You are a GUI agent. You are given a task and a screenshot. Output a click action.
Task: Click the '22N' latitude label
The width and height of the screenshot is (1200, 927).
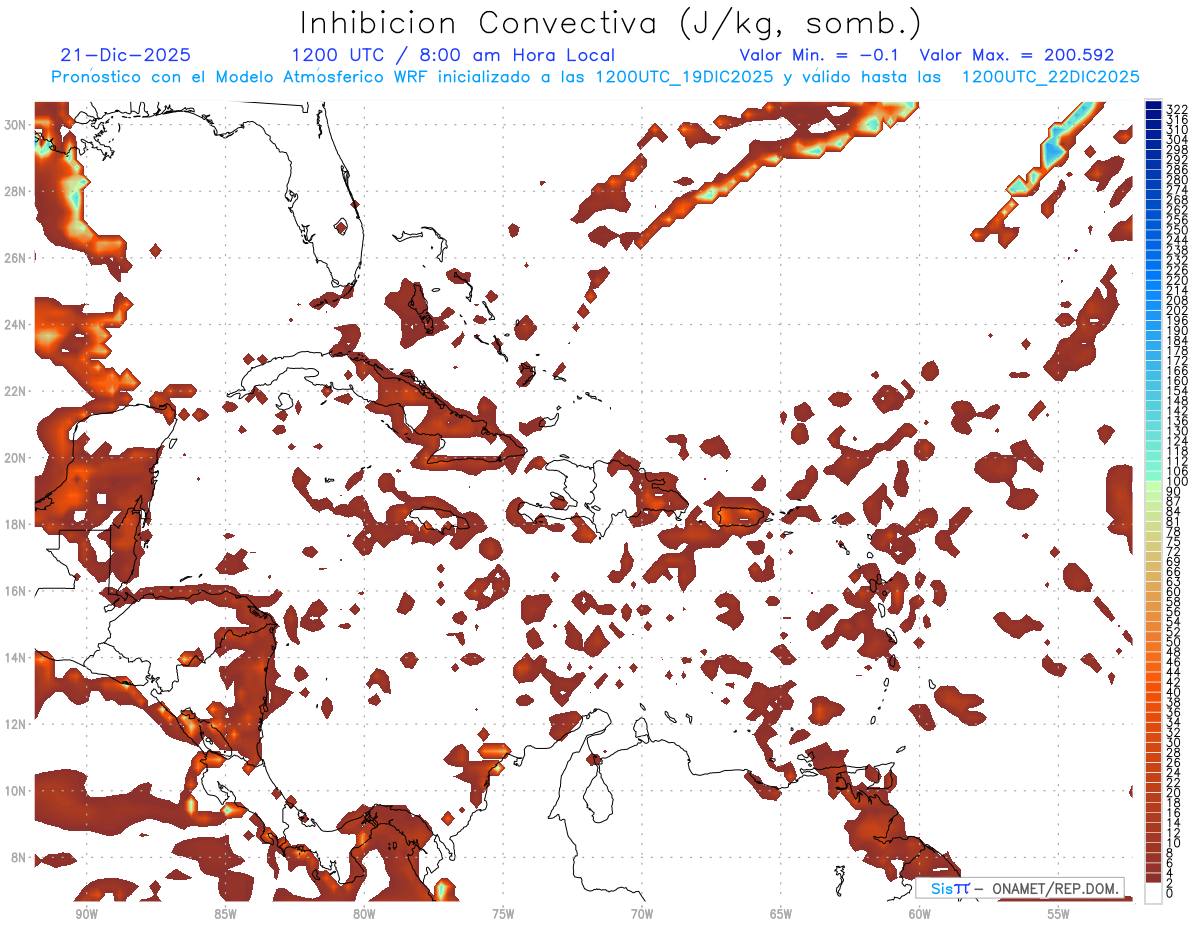coord(17,391)
